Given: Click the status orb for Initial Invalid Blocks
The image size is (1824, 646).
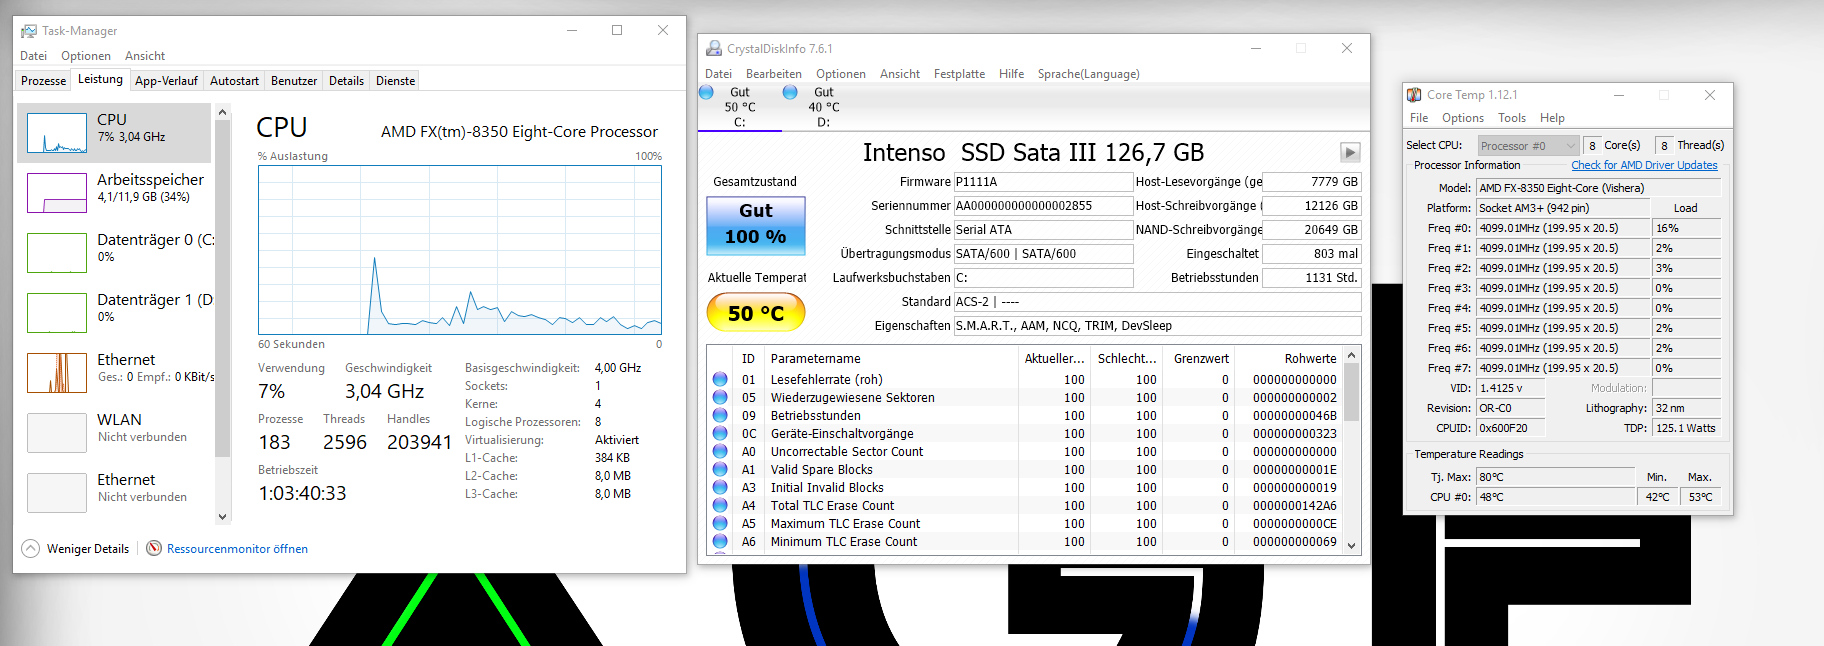Looking at the screenshot, I should 720,487.
